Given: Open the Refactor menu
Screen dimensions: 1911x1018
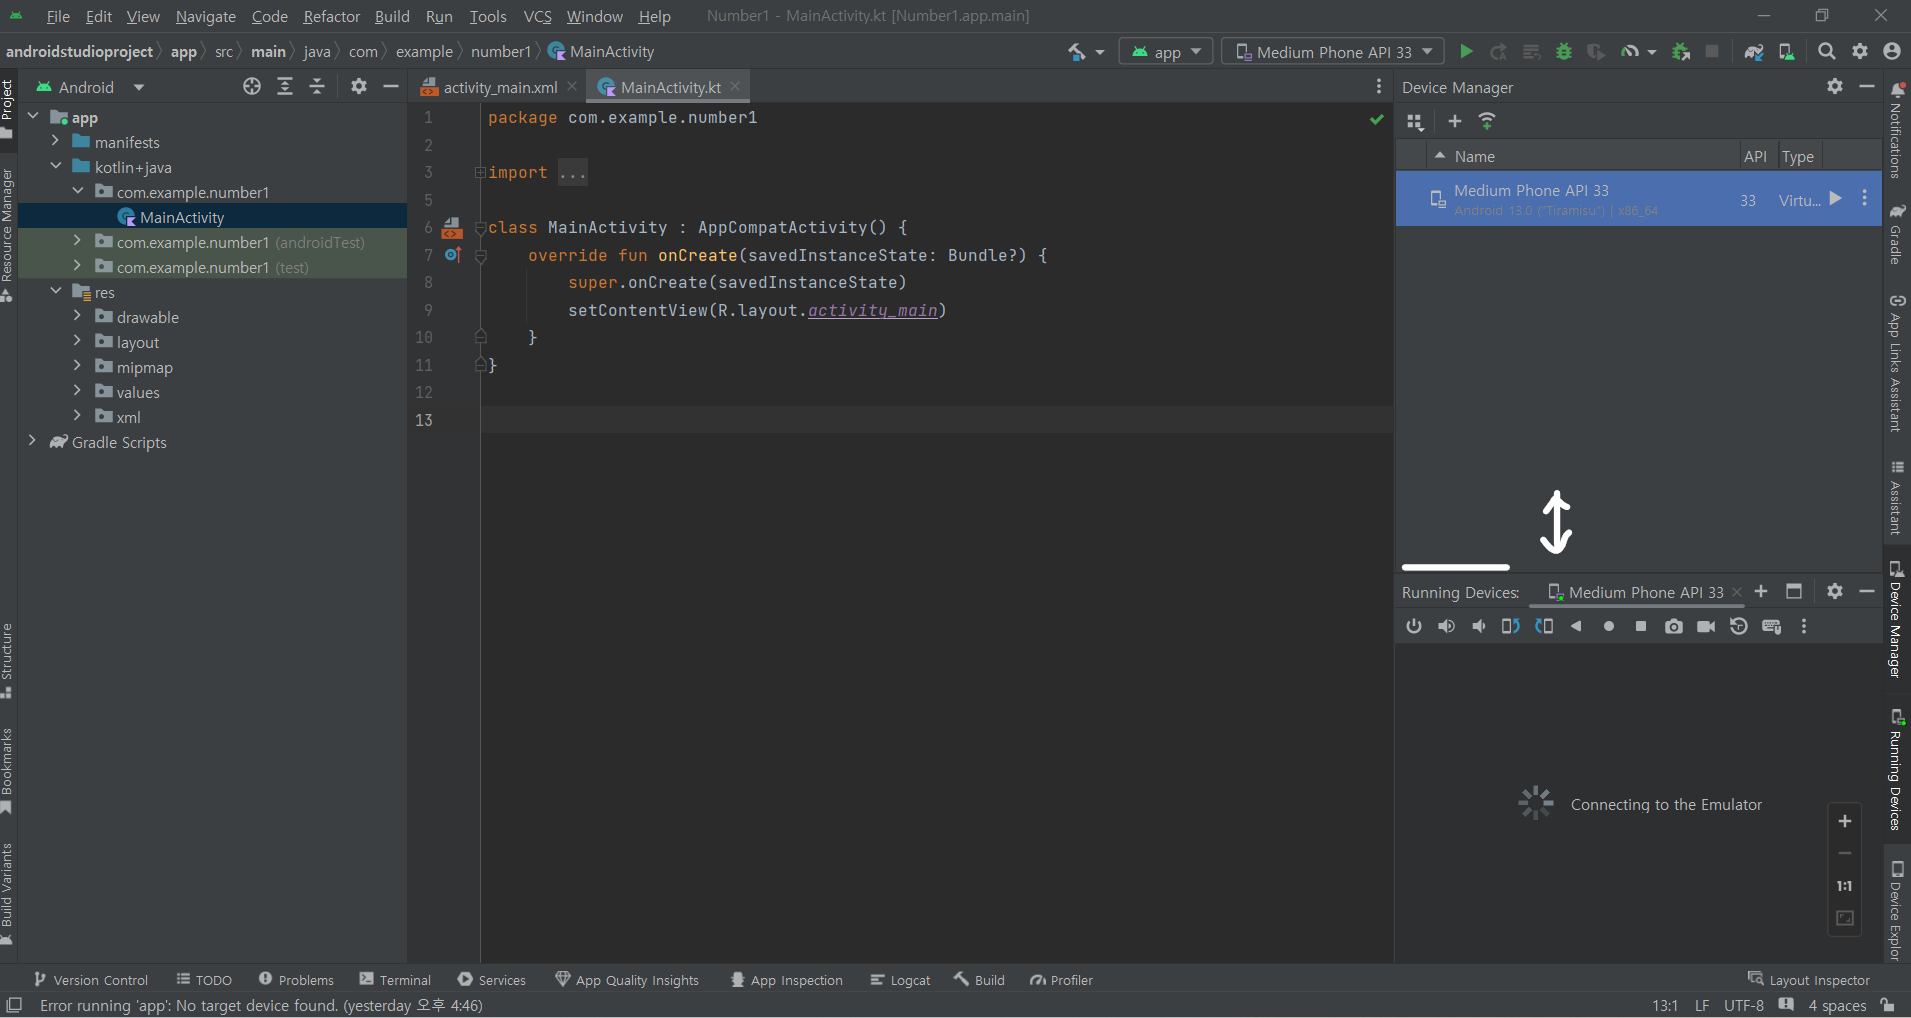Looking at the screenshot, I should point(331,16).
